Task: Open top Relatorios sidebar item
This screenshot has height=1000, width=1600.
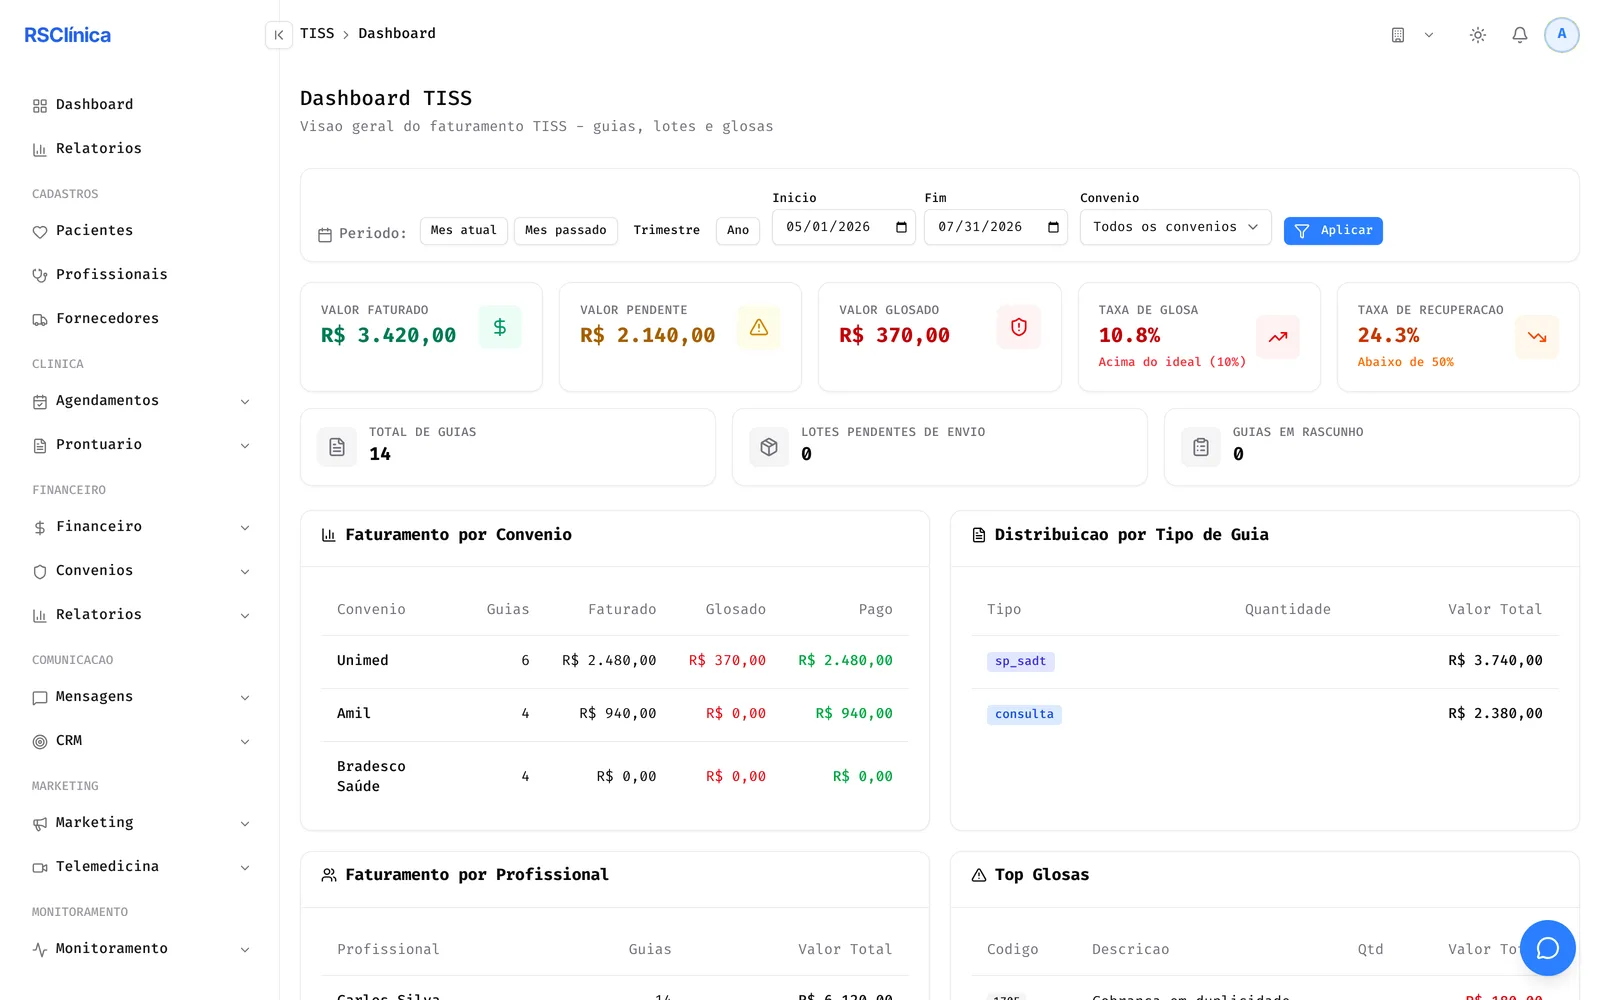Action: [x=140, y=149]
